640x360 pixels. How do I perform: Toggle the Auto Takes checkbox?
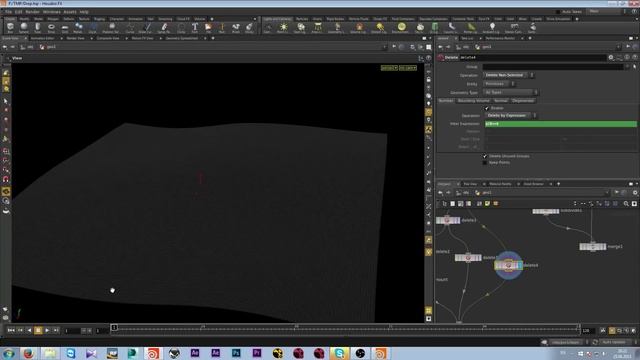tap(558, 12)
